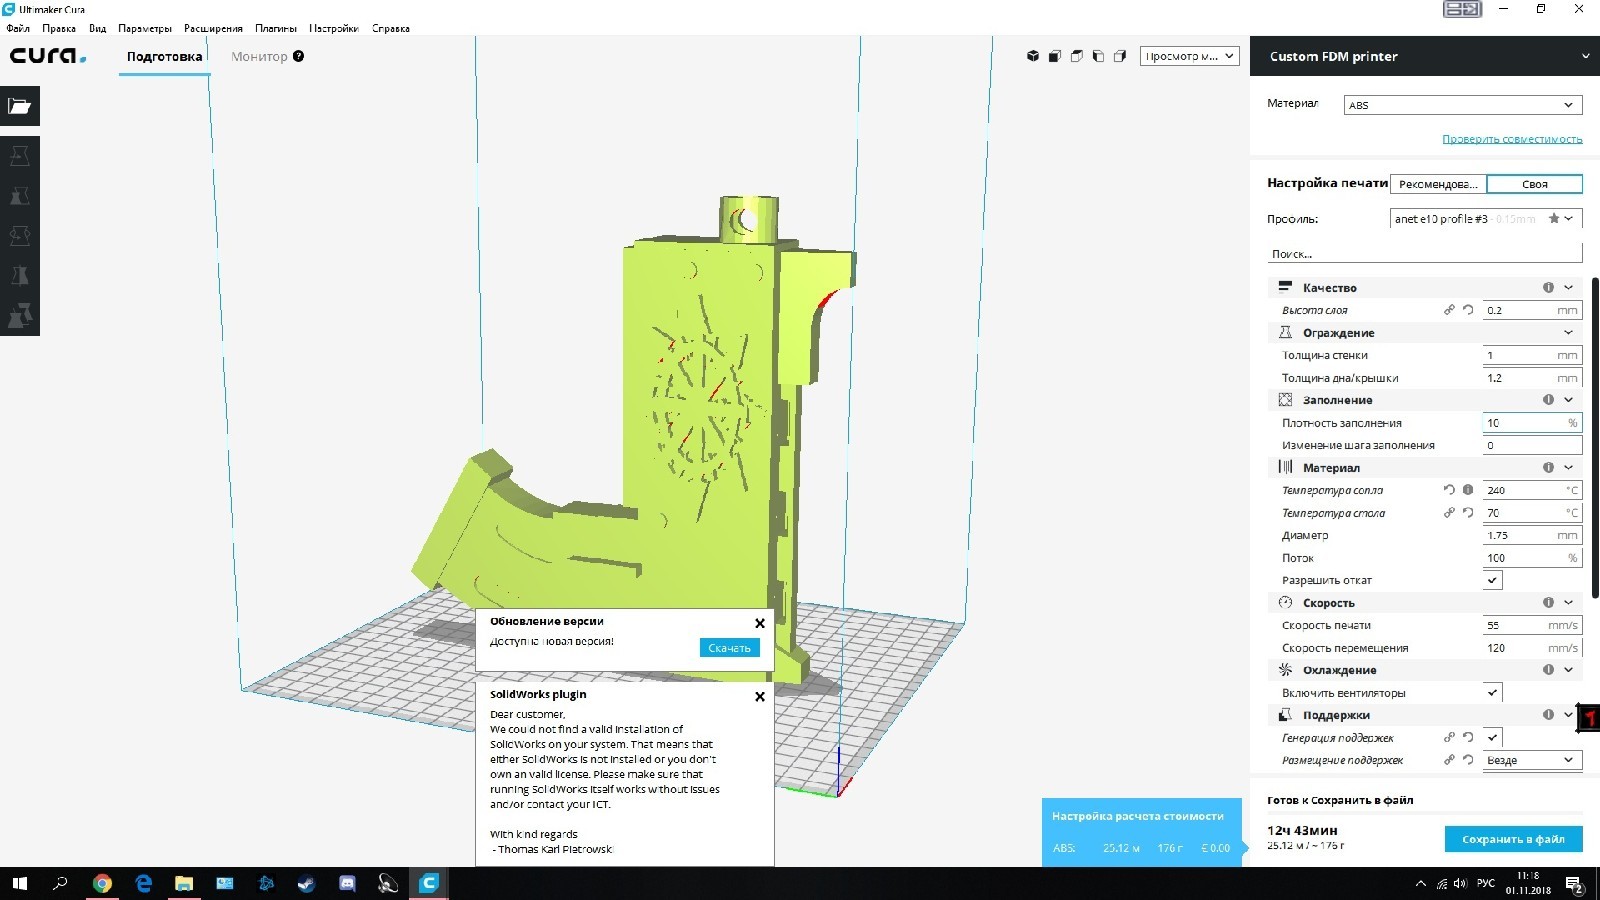Collapse the Качество settings section

(1568, 288)
